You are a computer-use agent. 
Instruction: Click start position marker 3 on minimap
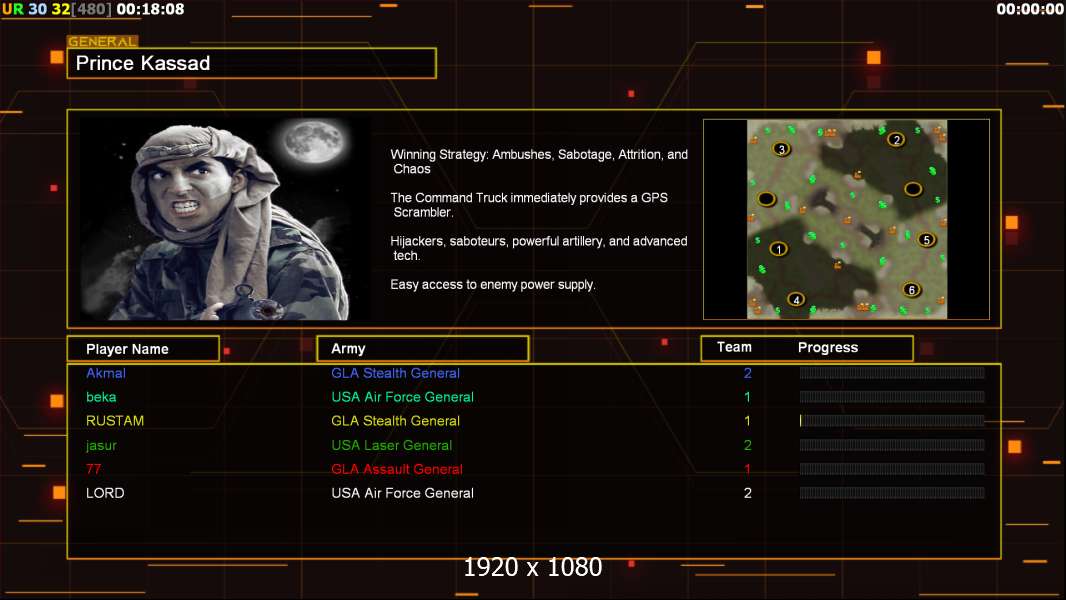pyautogui.click(x=781, y=149)
